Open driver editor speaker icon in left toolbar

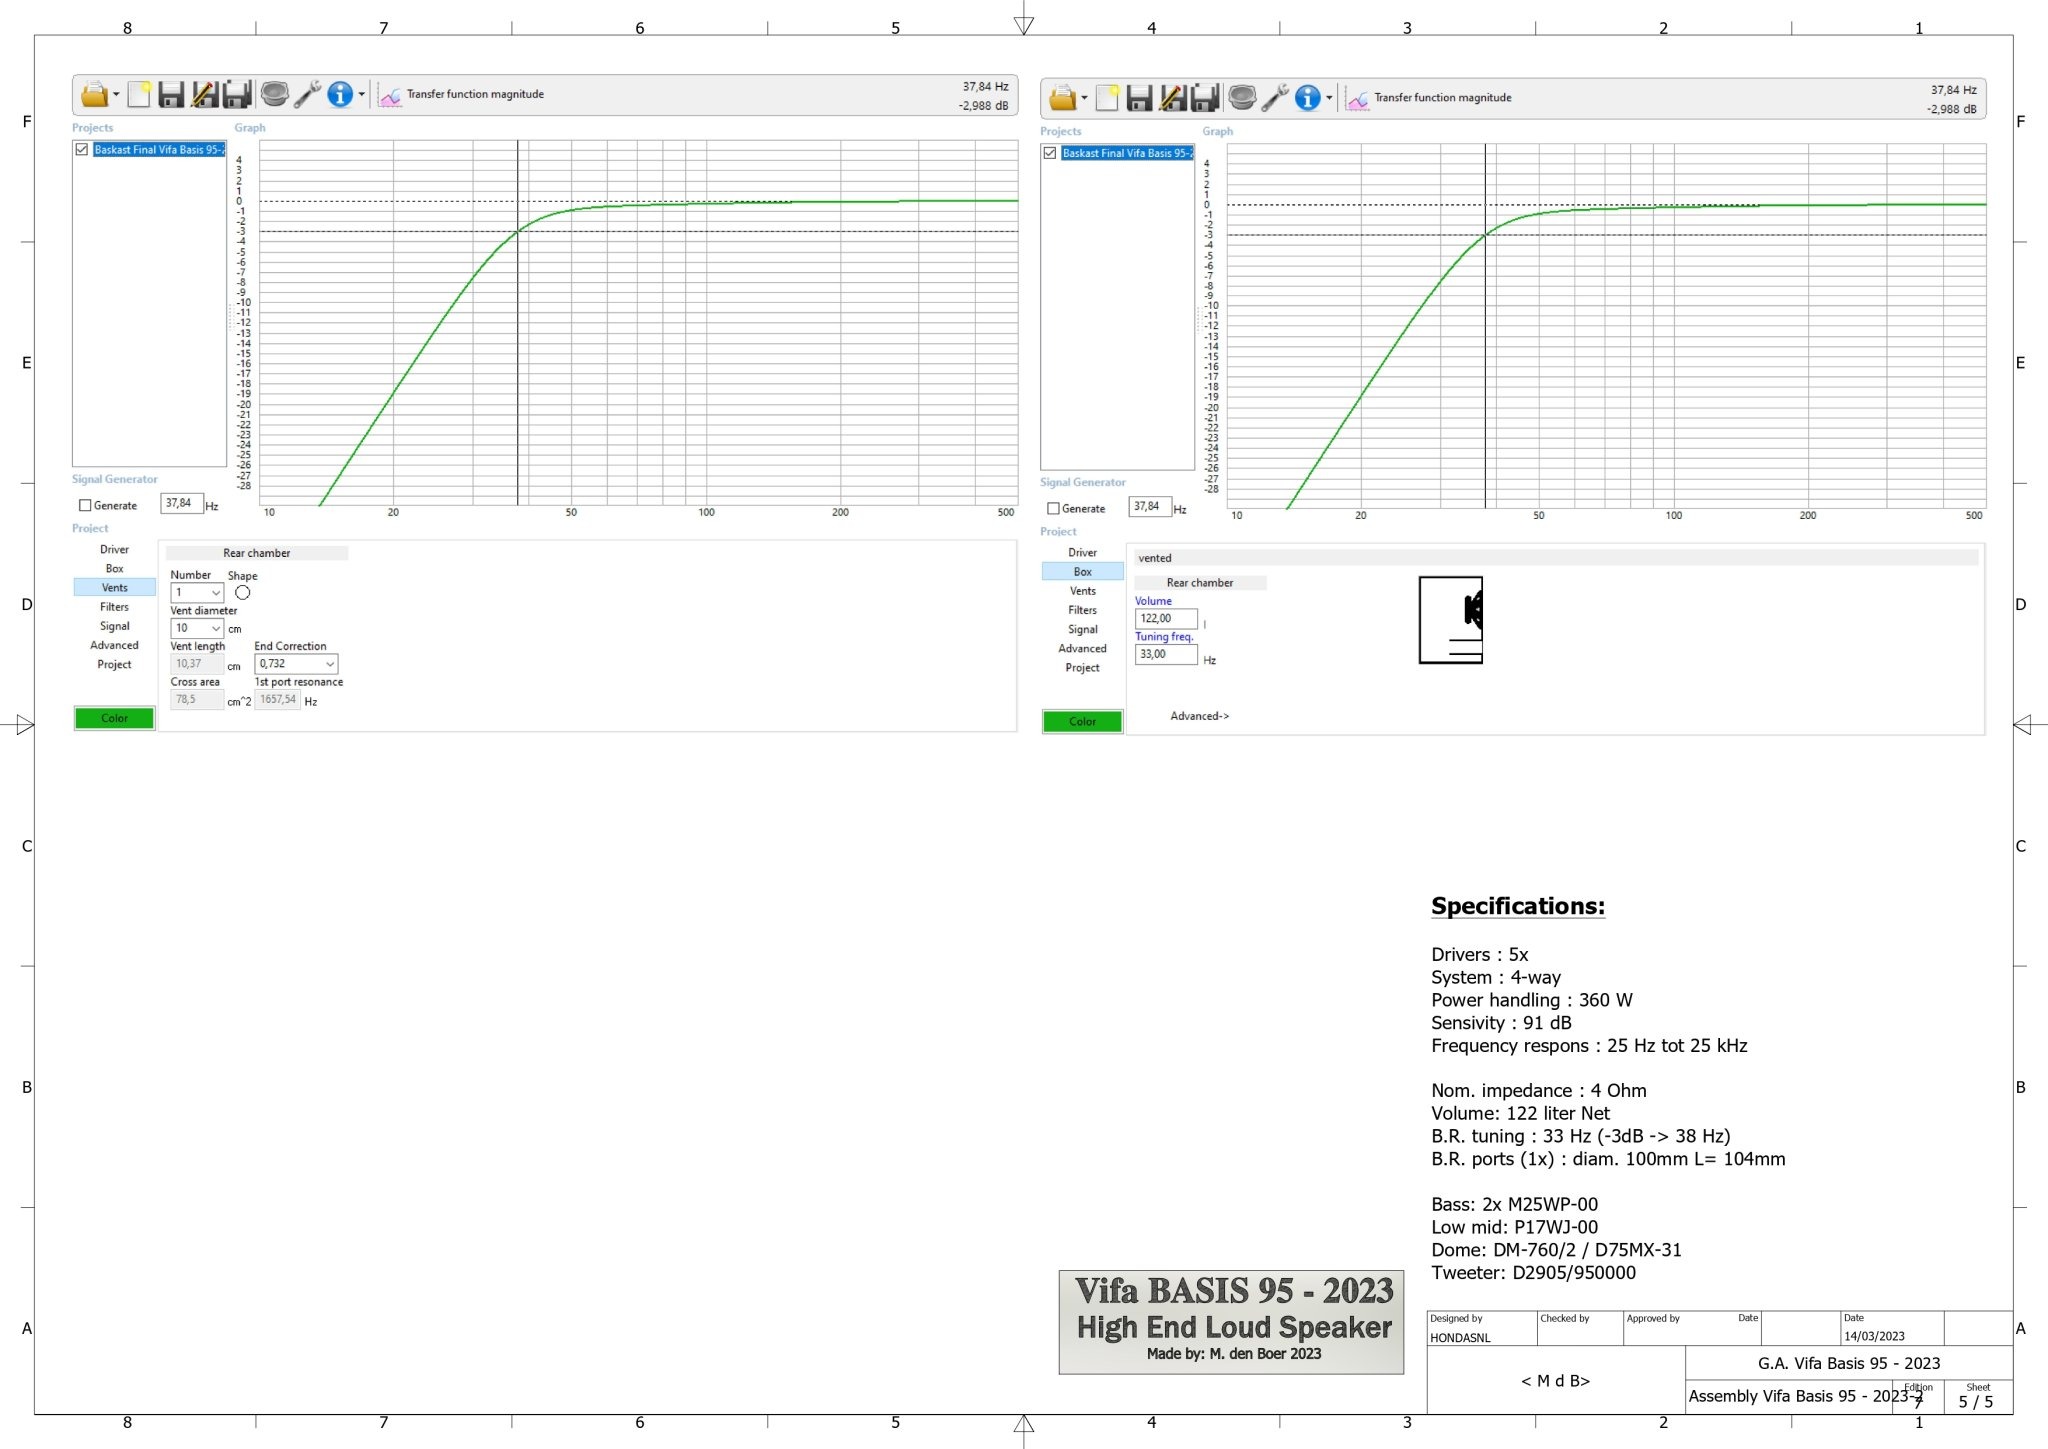point(274,95)
